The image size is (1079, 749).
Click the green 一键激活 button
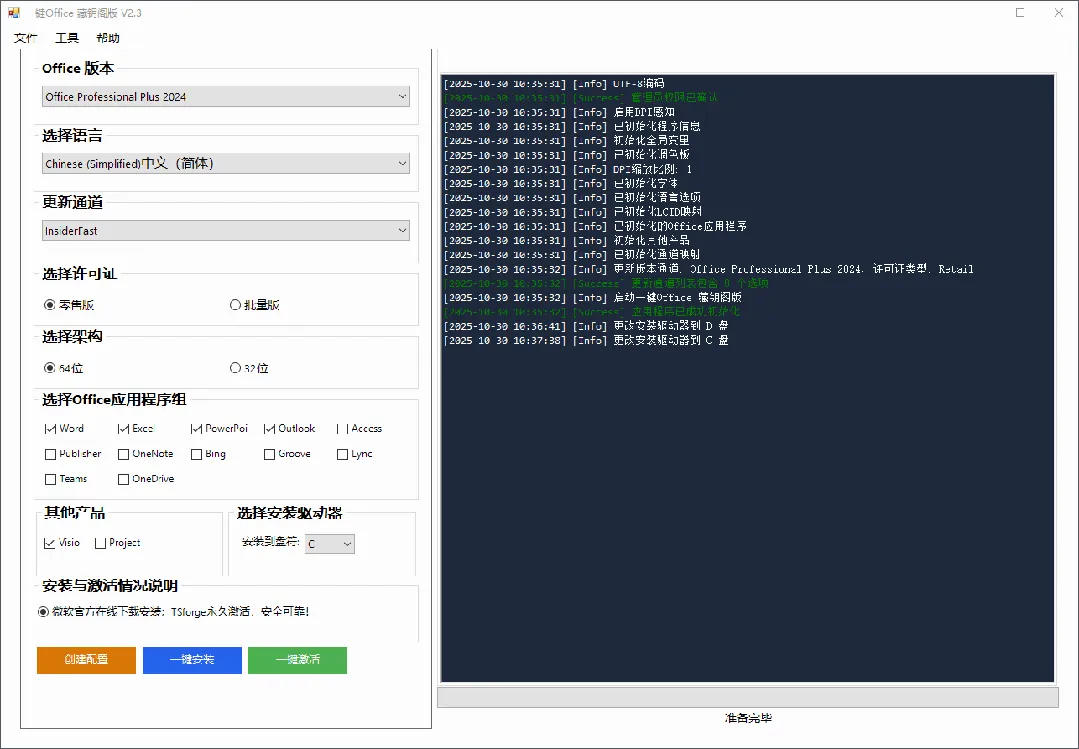tap(297, 660)
